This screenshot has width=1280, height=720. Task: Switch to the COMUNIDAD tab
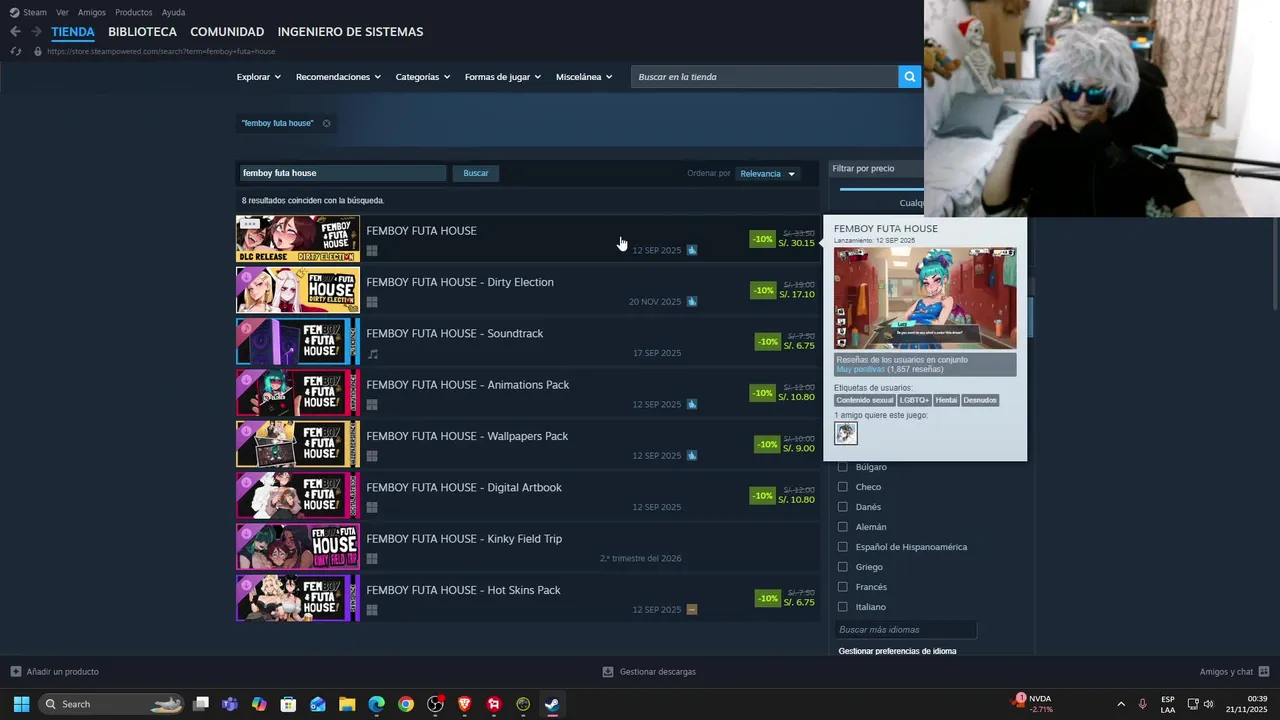tap(227, 32)
